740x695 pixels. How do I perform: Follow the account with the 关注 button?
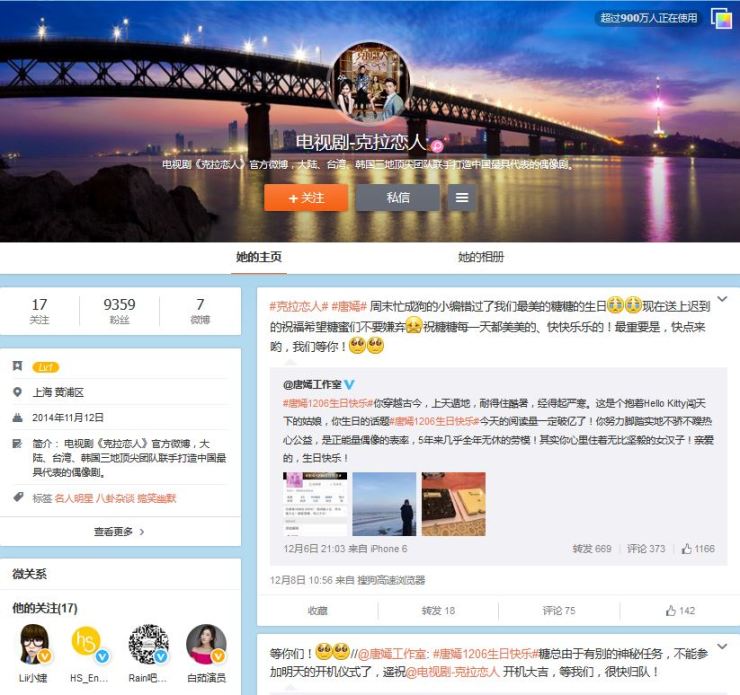pos(306,198)
